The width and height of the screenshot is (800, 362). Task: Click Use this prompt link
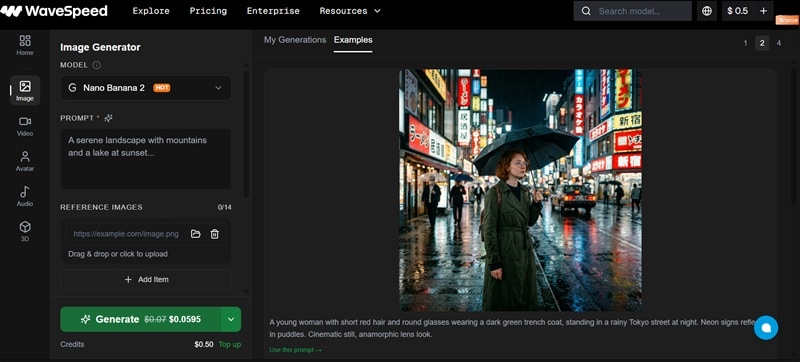296,350
